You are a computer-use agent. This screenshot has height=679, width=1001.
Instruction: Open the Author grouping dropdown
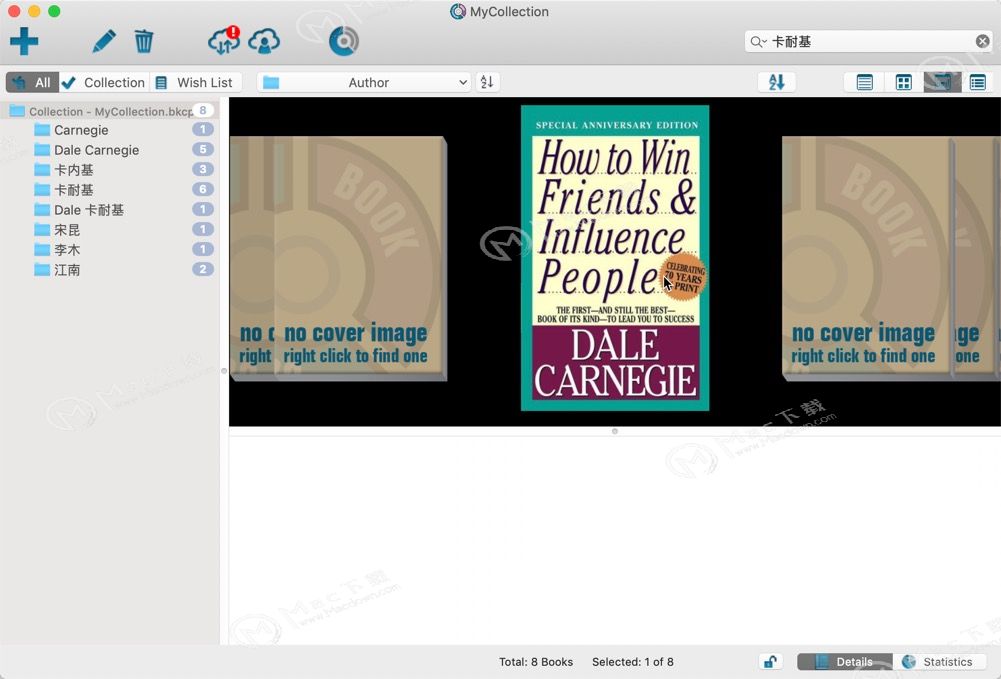(x=364, y=82)
